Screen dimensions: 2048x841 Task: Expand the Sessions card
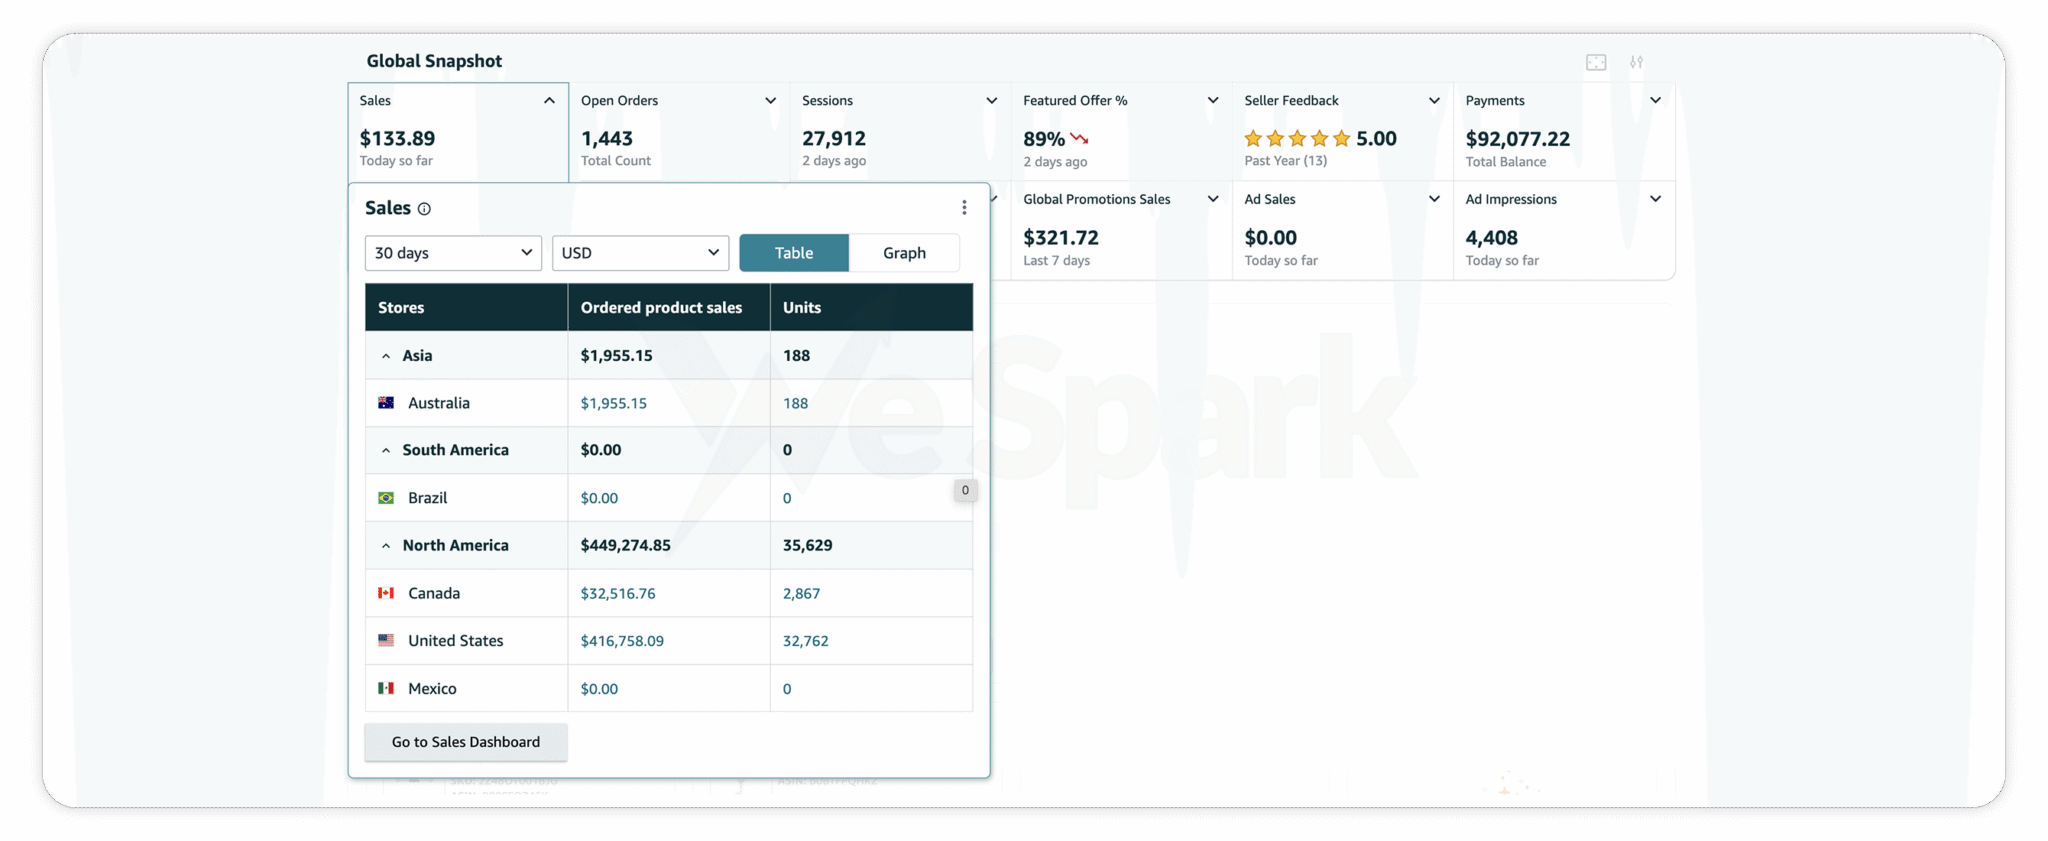pos(991,101)
